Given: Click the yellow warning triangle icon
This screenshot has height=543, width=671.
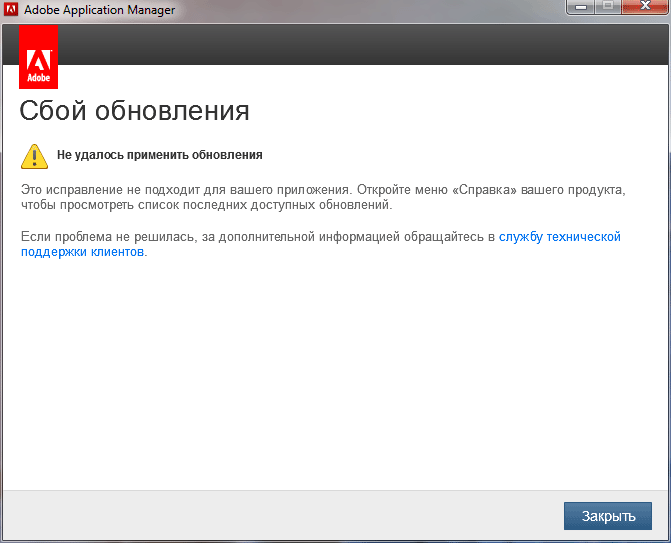Looking at the screenshot, I should pos(34,157).
